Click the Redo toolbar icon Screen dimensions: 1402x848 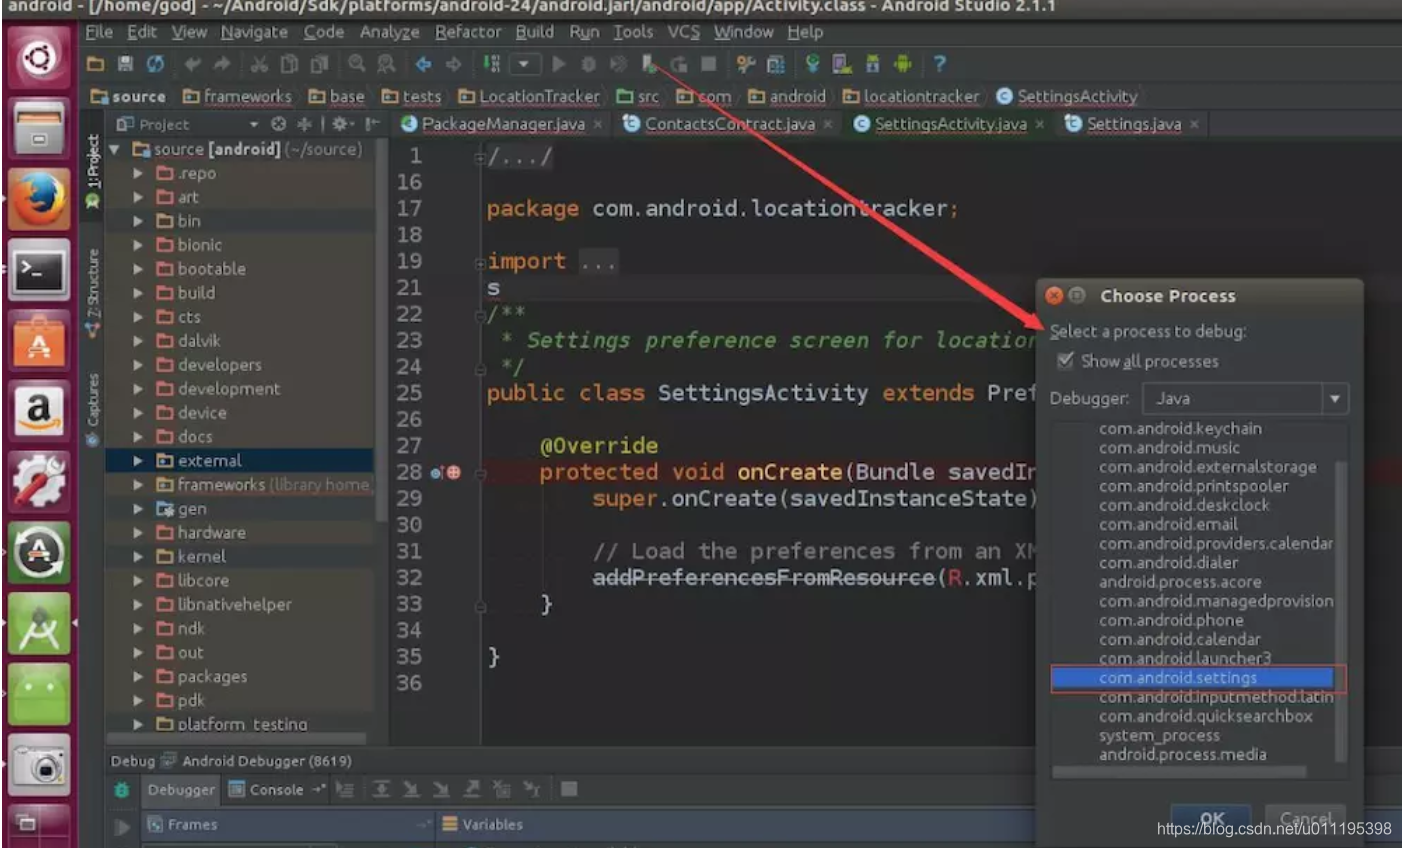pos(222,64)
